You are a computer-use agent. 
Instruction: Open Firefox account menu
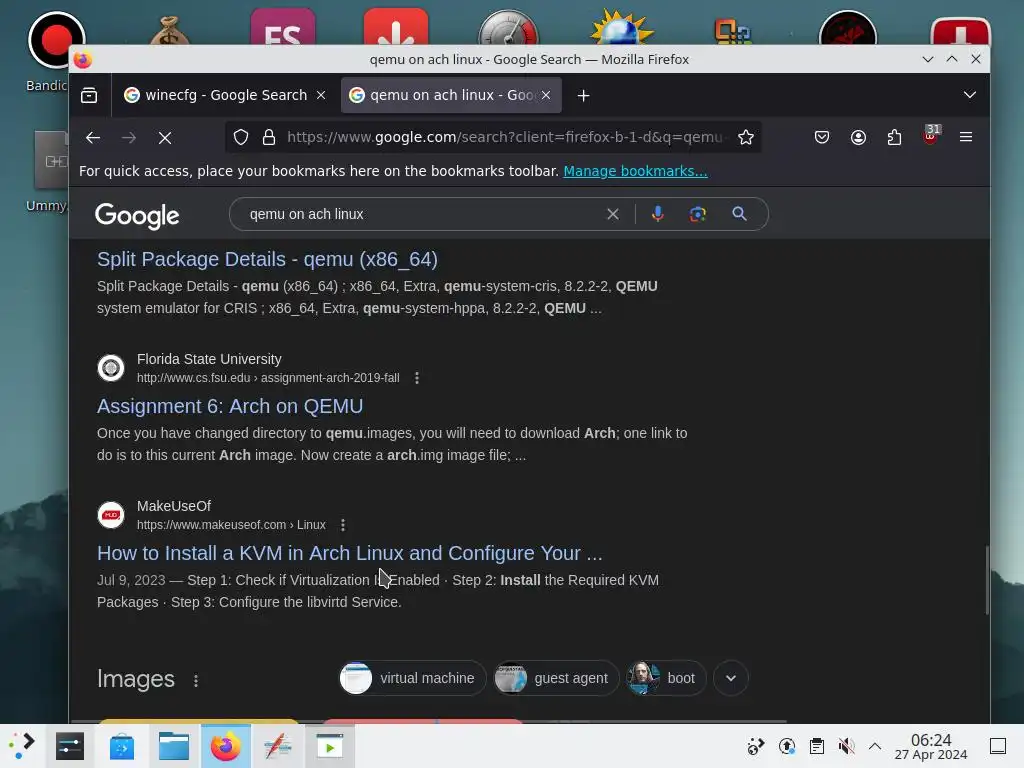coord(858,137)
